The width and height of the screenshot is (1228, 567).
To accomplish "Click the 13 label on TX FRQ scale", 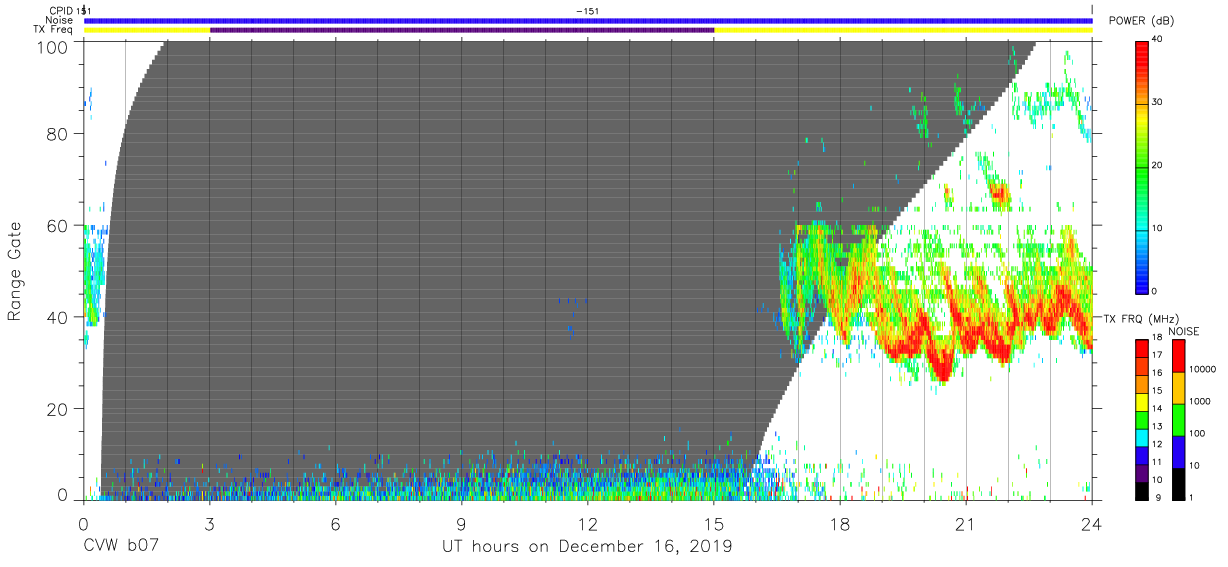I will click(x=1158, y=426).
